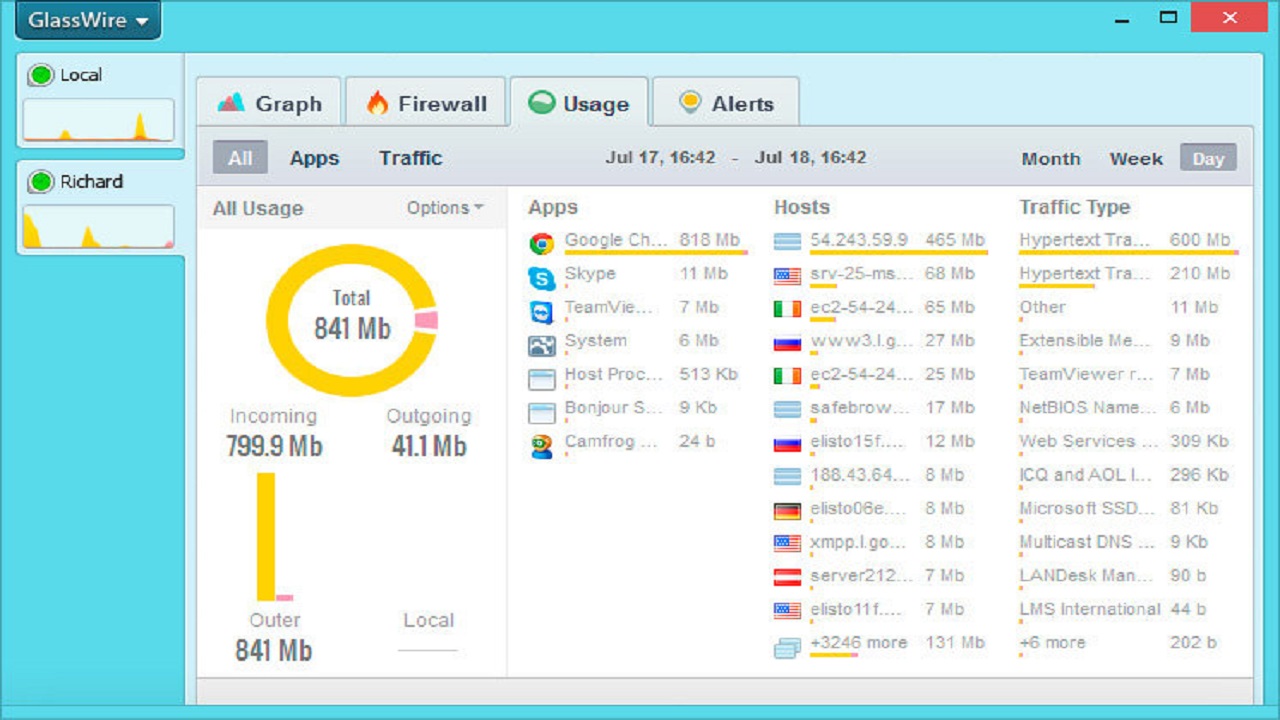Click the Outgoing 41.1 Mb value

click(429, 446)
